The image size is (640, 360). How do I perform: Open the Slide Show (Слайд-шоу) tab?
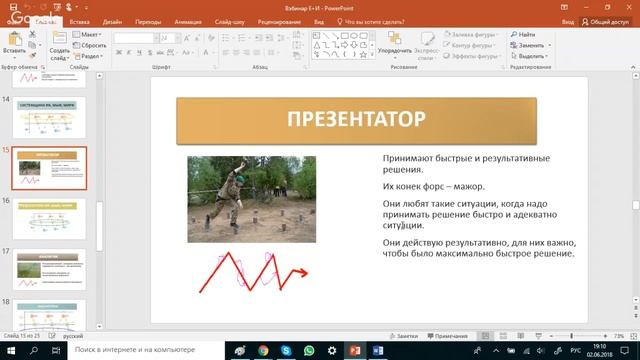click(229, 22)
